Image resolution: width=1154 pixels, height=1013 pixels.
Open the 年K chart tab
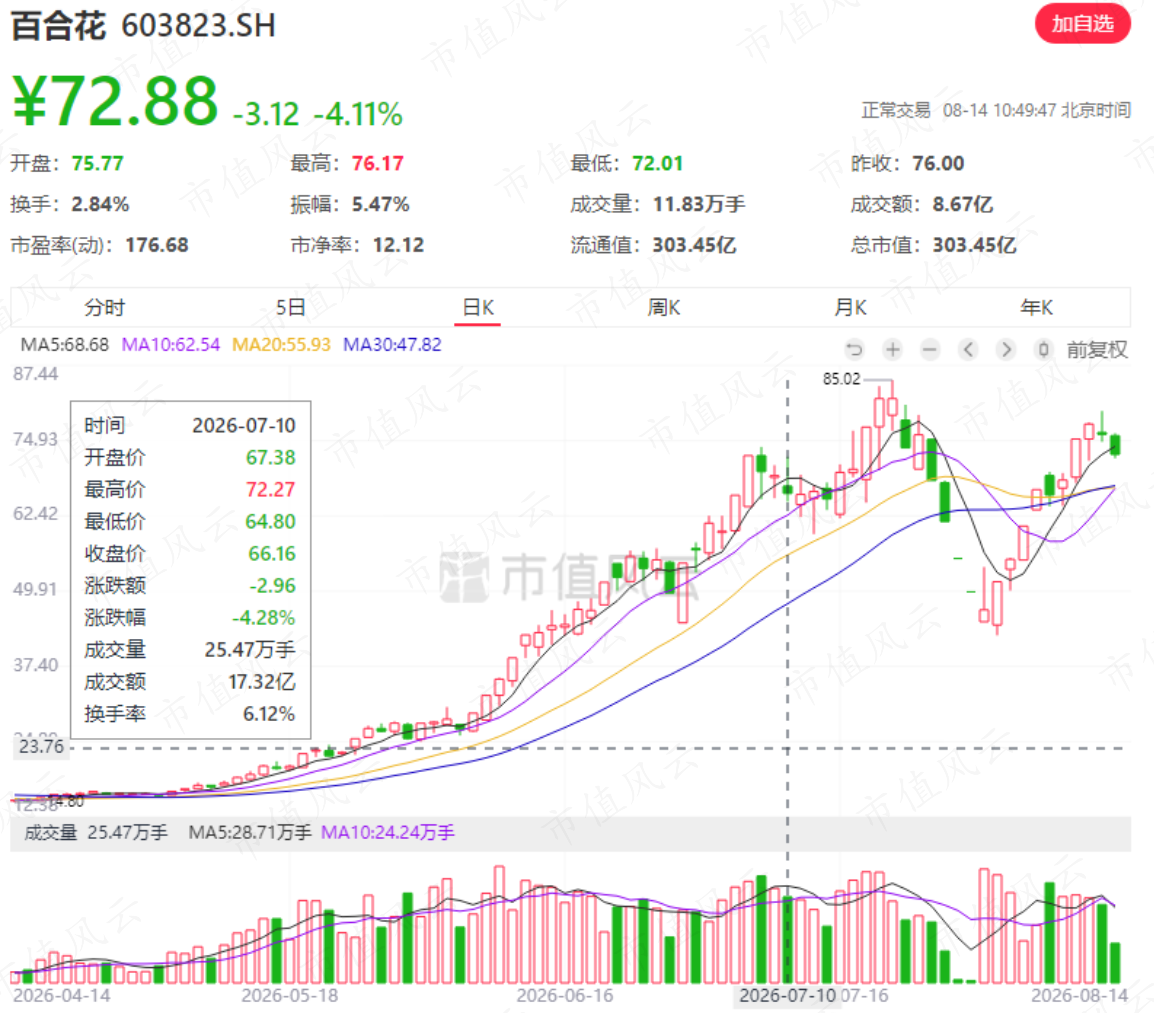[1036, 307]
